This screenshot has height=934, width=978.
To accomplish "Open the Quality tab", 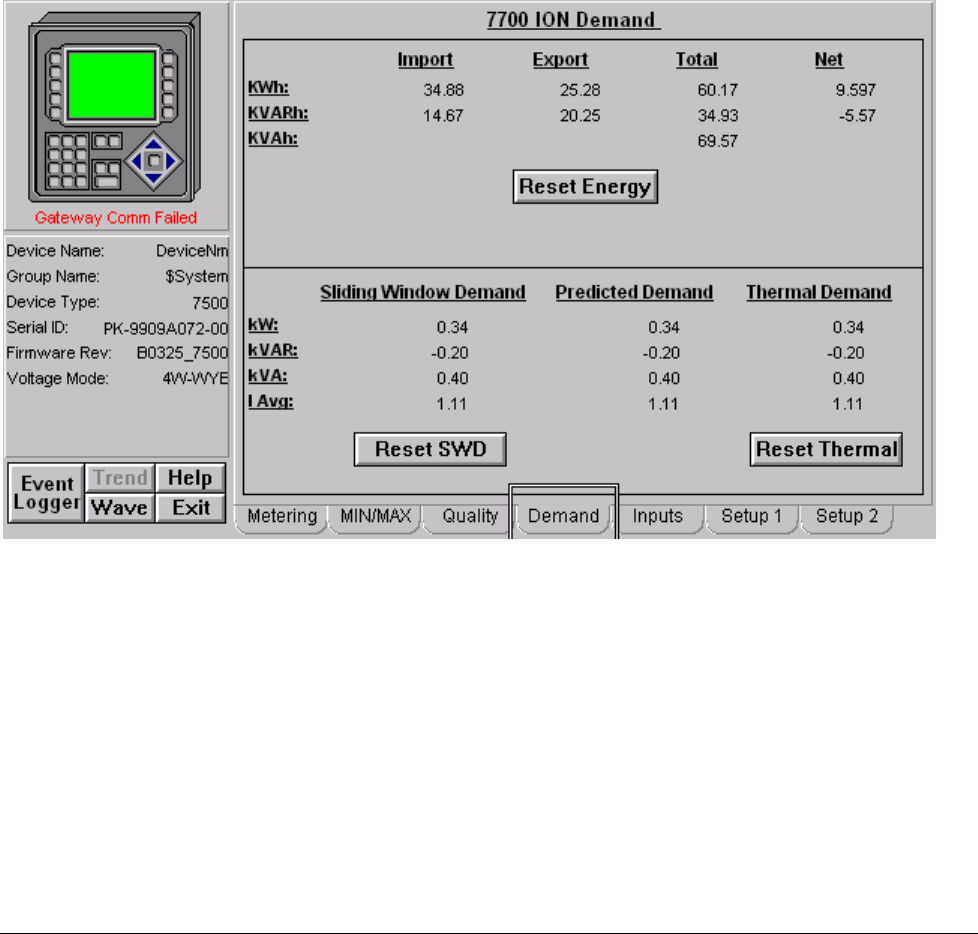I will point(470,517).
